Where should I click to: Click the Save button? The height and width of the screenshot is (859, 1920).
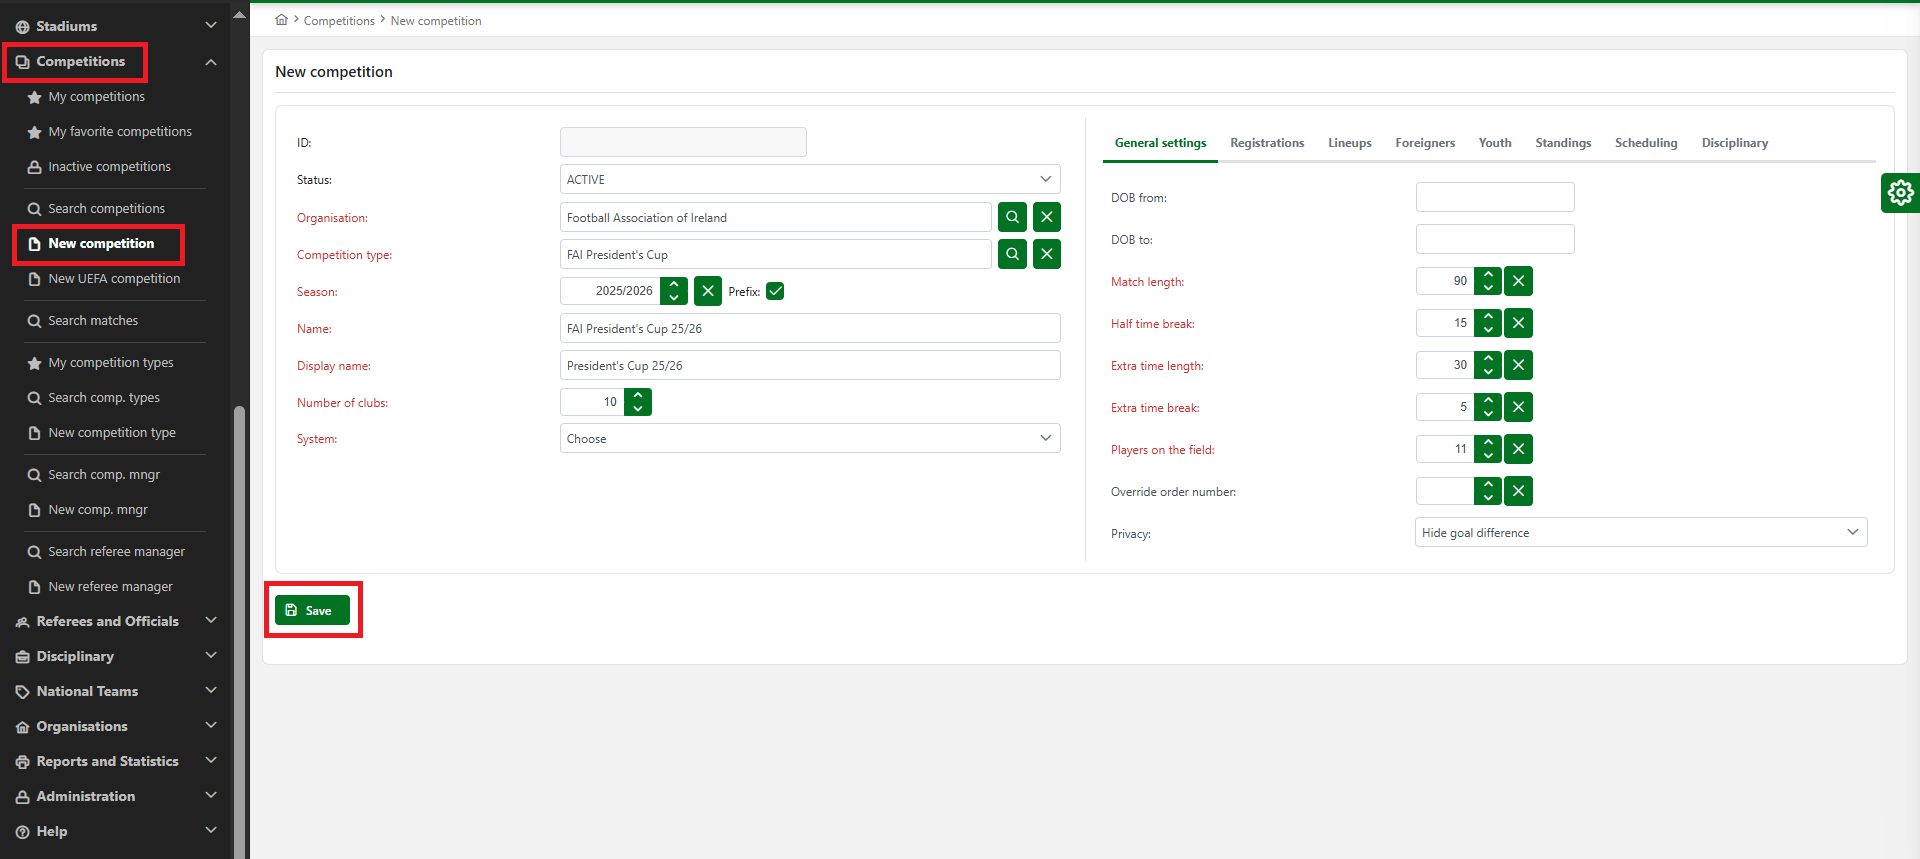312,610
